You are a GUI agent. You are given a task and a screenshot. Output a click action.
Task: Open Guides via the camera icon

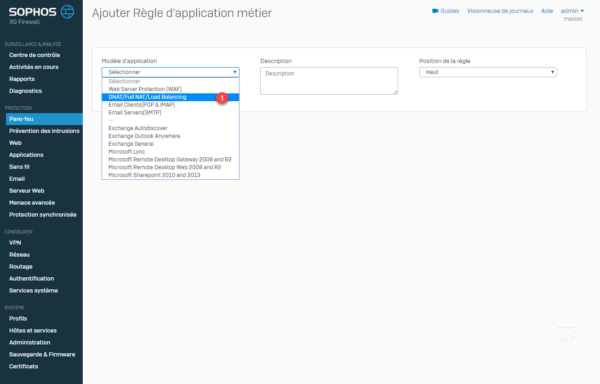pyautogui.click(x=435, y=11)
